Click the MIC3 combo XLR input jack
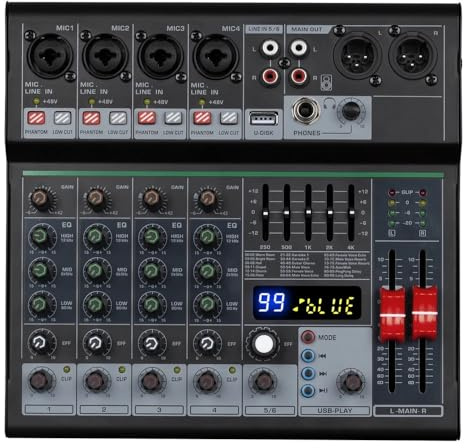The image size is (464, 448). point(160,56)
